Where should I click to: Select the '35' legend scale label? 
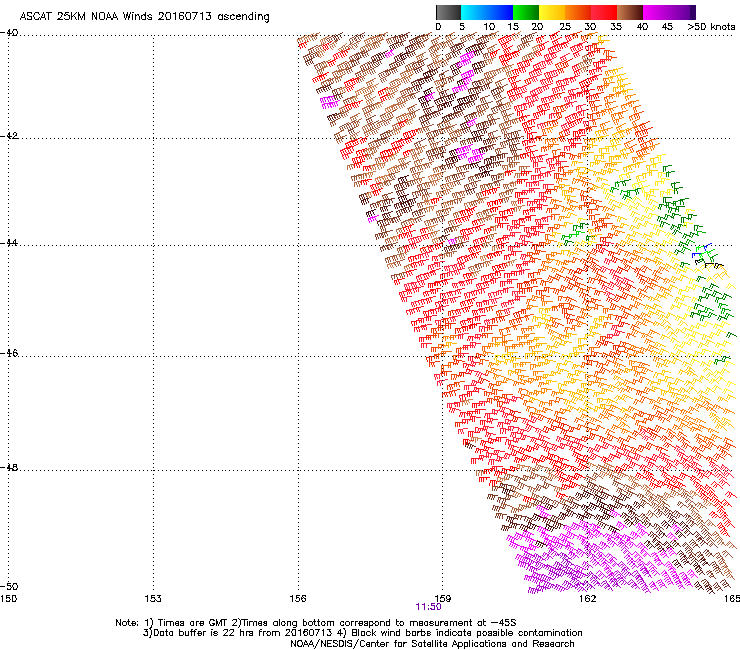point(616,27)
